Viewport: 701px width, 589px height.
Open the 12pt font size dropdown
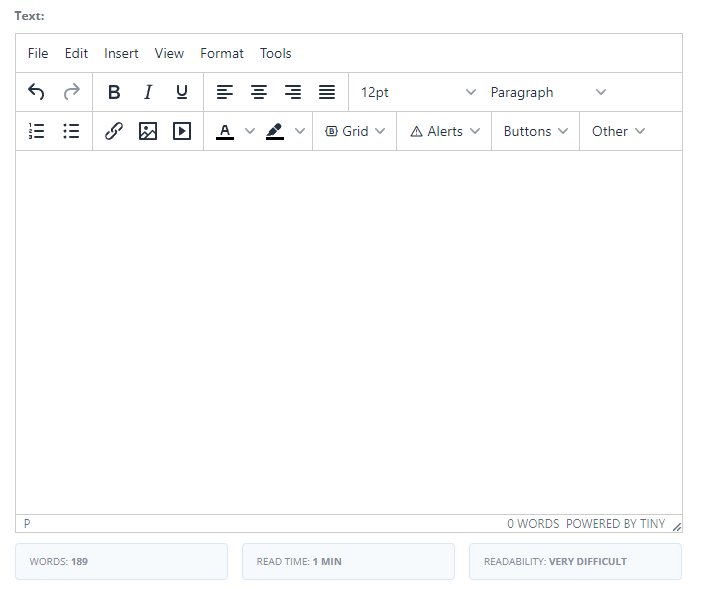click(x=417, y=92)
